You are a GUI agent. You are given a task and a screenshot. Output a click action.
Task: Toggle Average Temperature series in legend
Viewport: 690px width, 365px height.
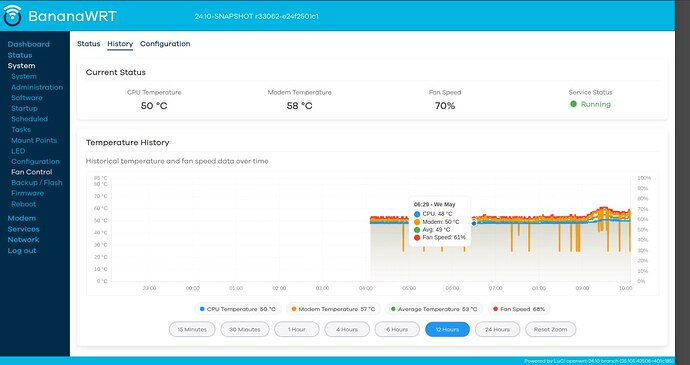coord(434,309)
